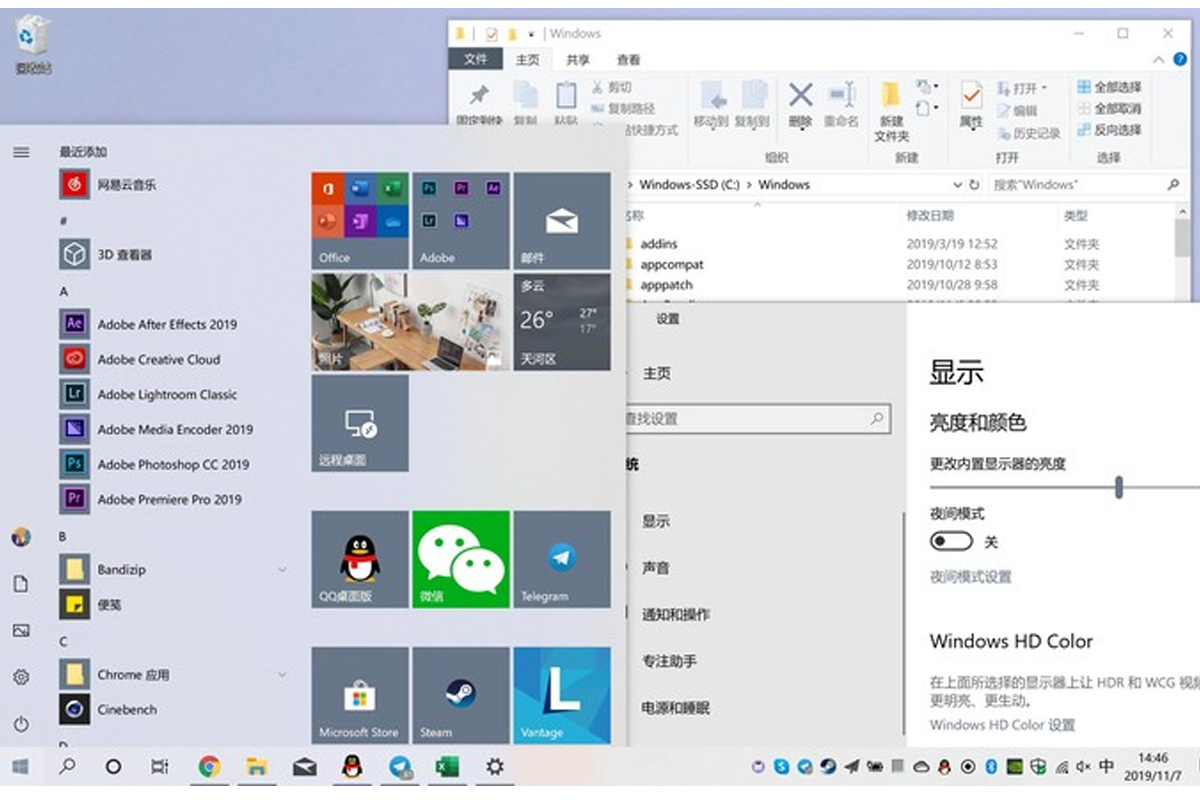
Task: Click New Folder in Explorer ribbon
Action: [x=891, y=111]
